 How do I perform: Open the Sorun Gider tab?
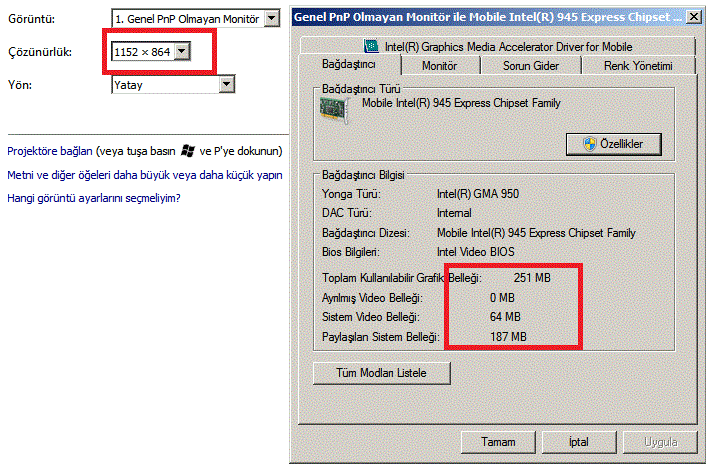pos(530,66)
